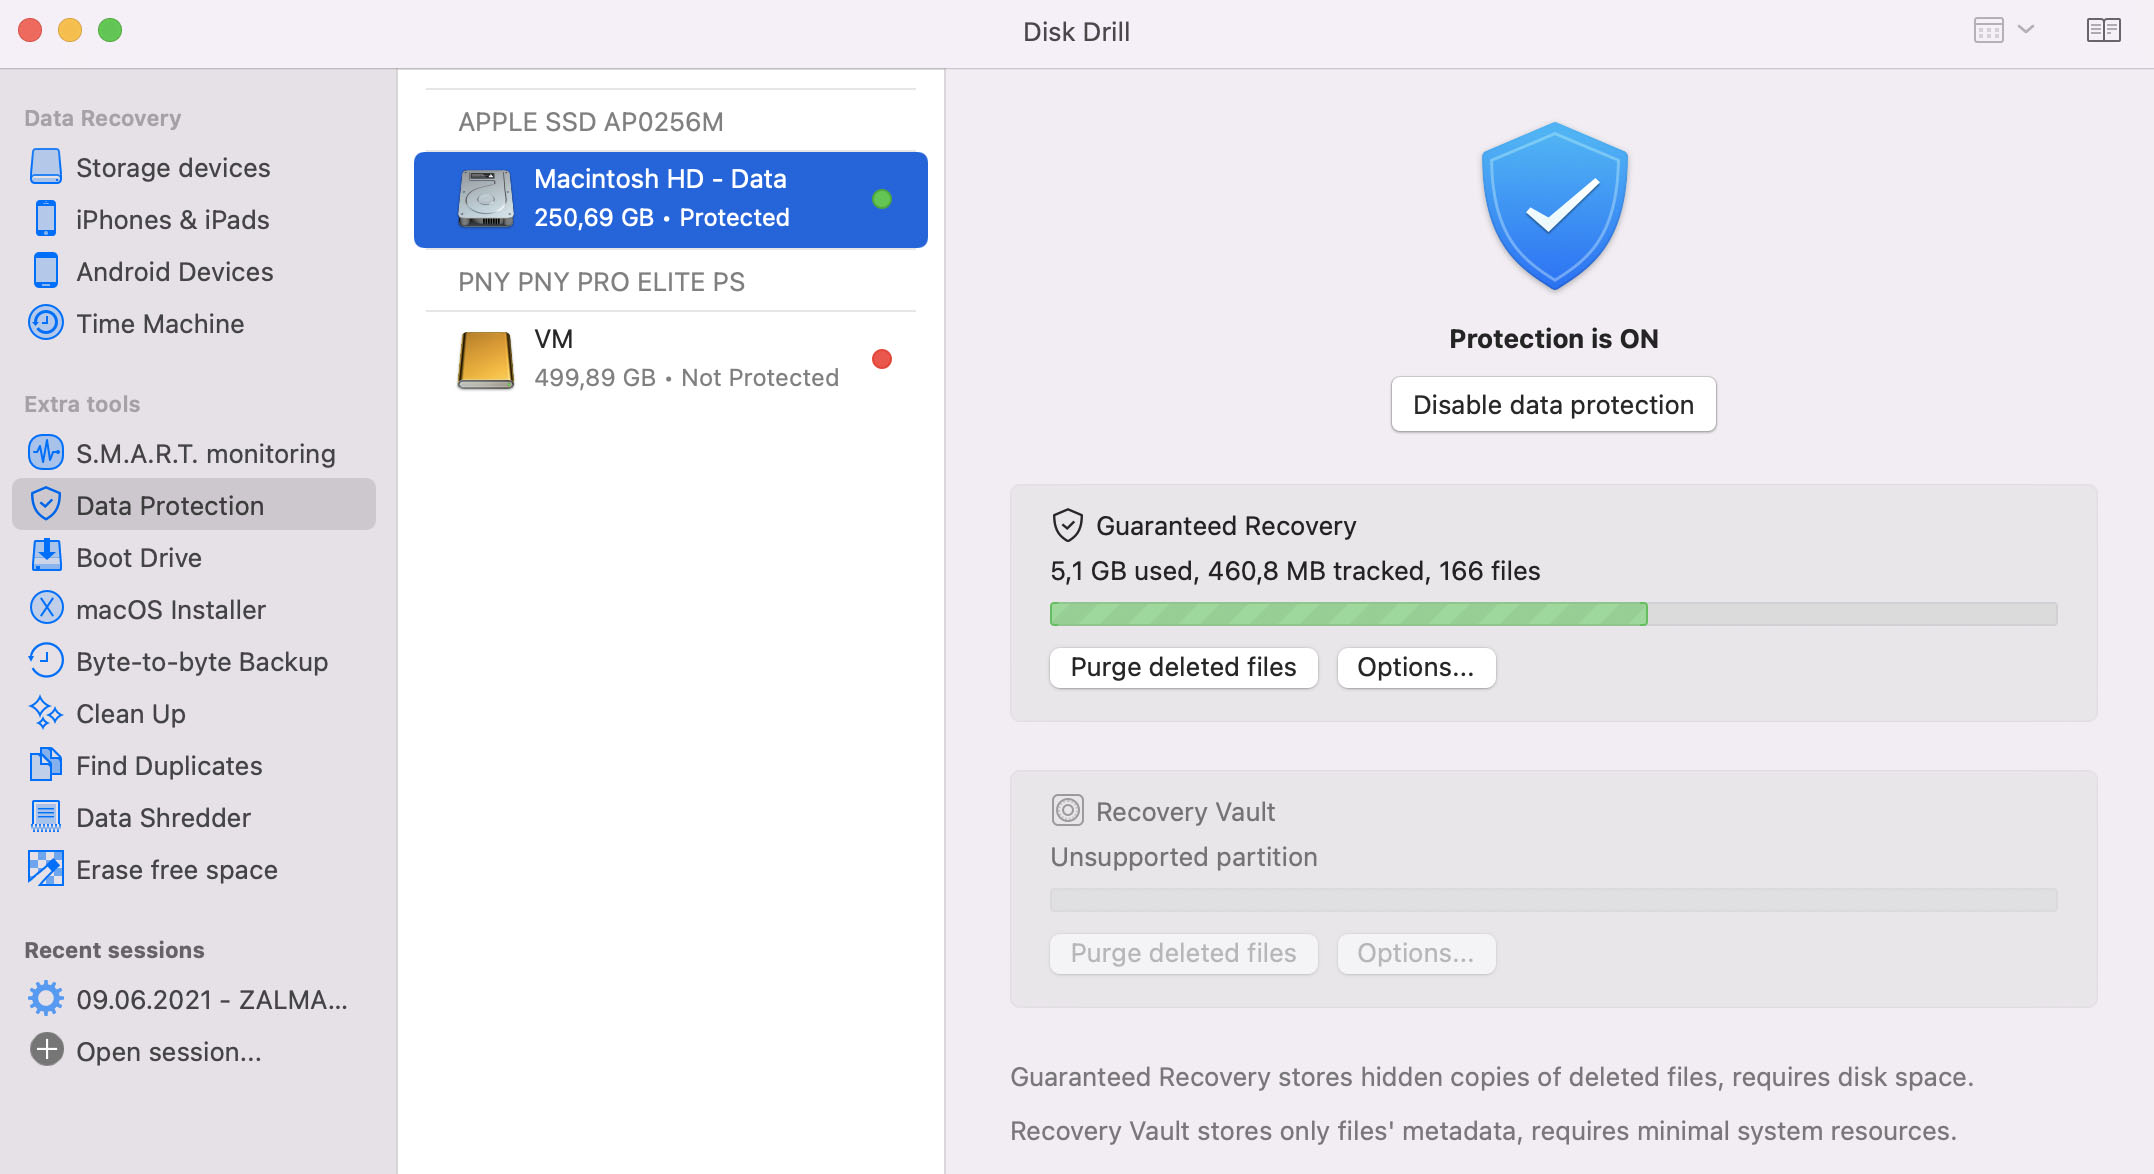This screenshot has width=2154, height=1174.
Task: Click the 'Protection is ON' status text
Action: (x=1553, y=339)
